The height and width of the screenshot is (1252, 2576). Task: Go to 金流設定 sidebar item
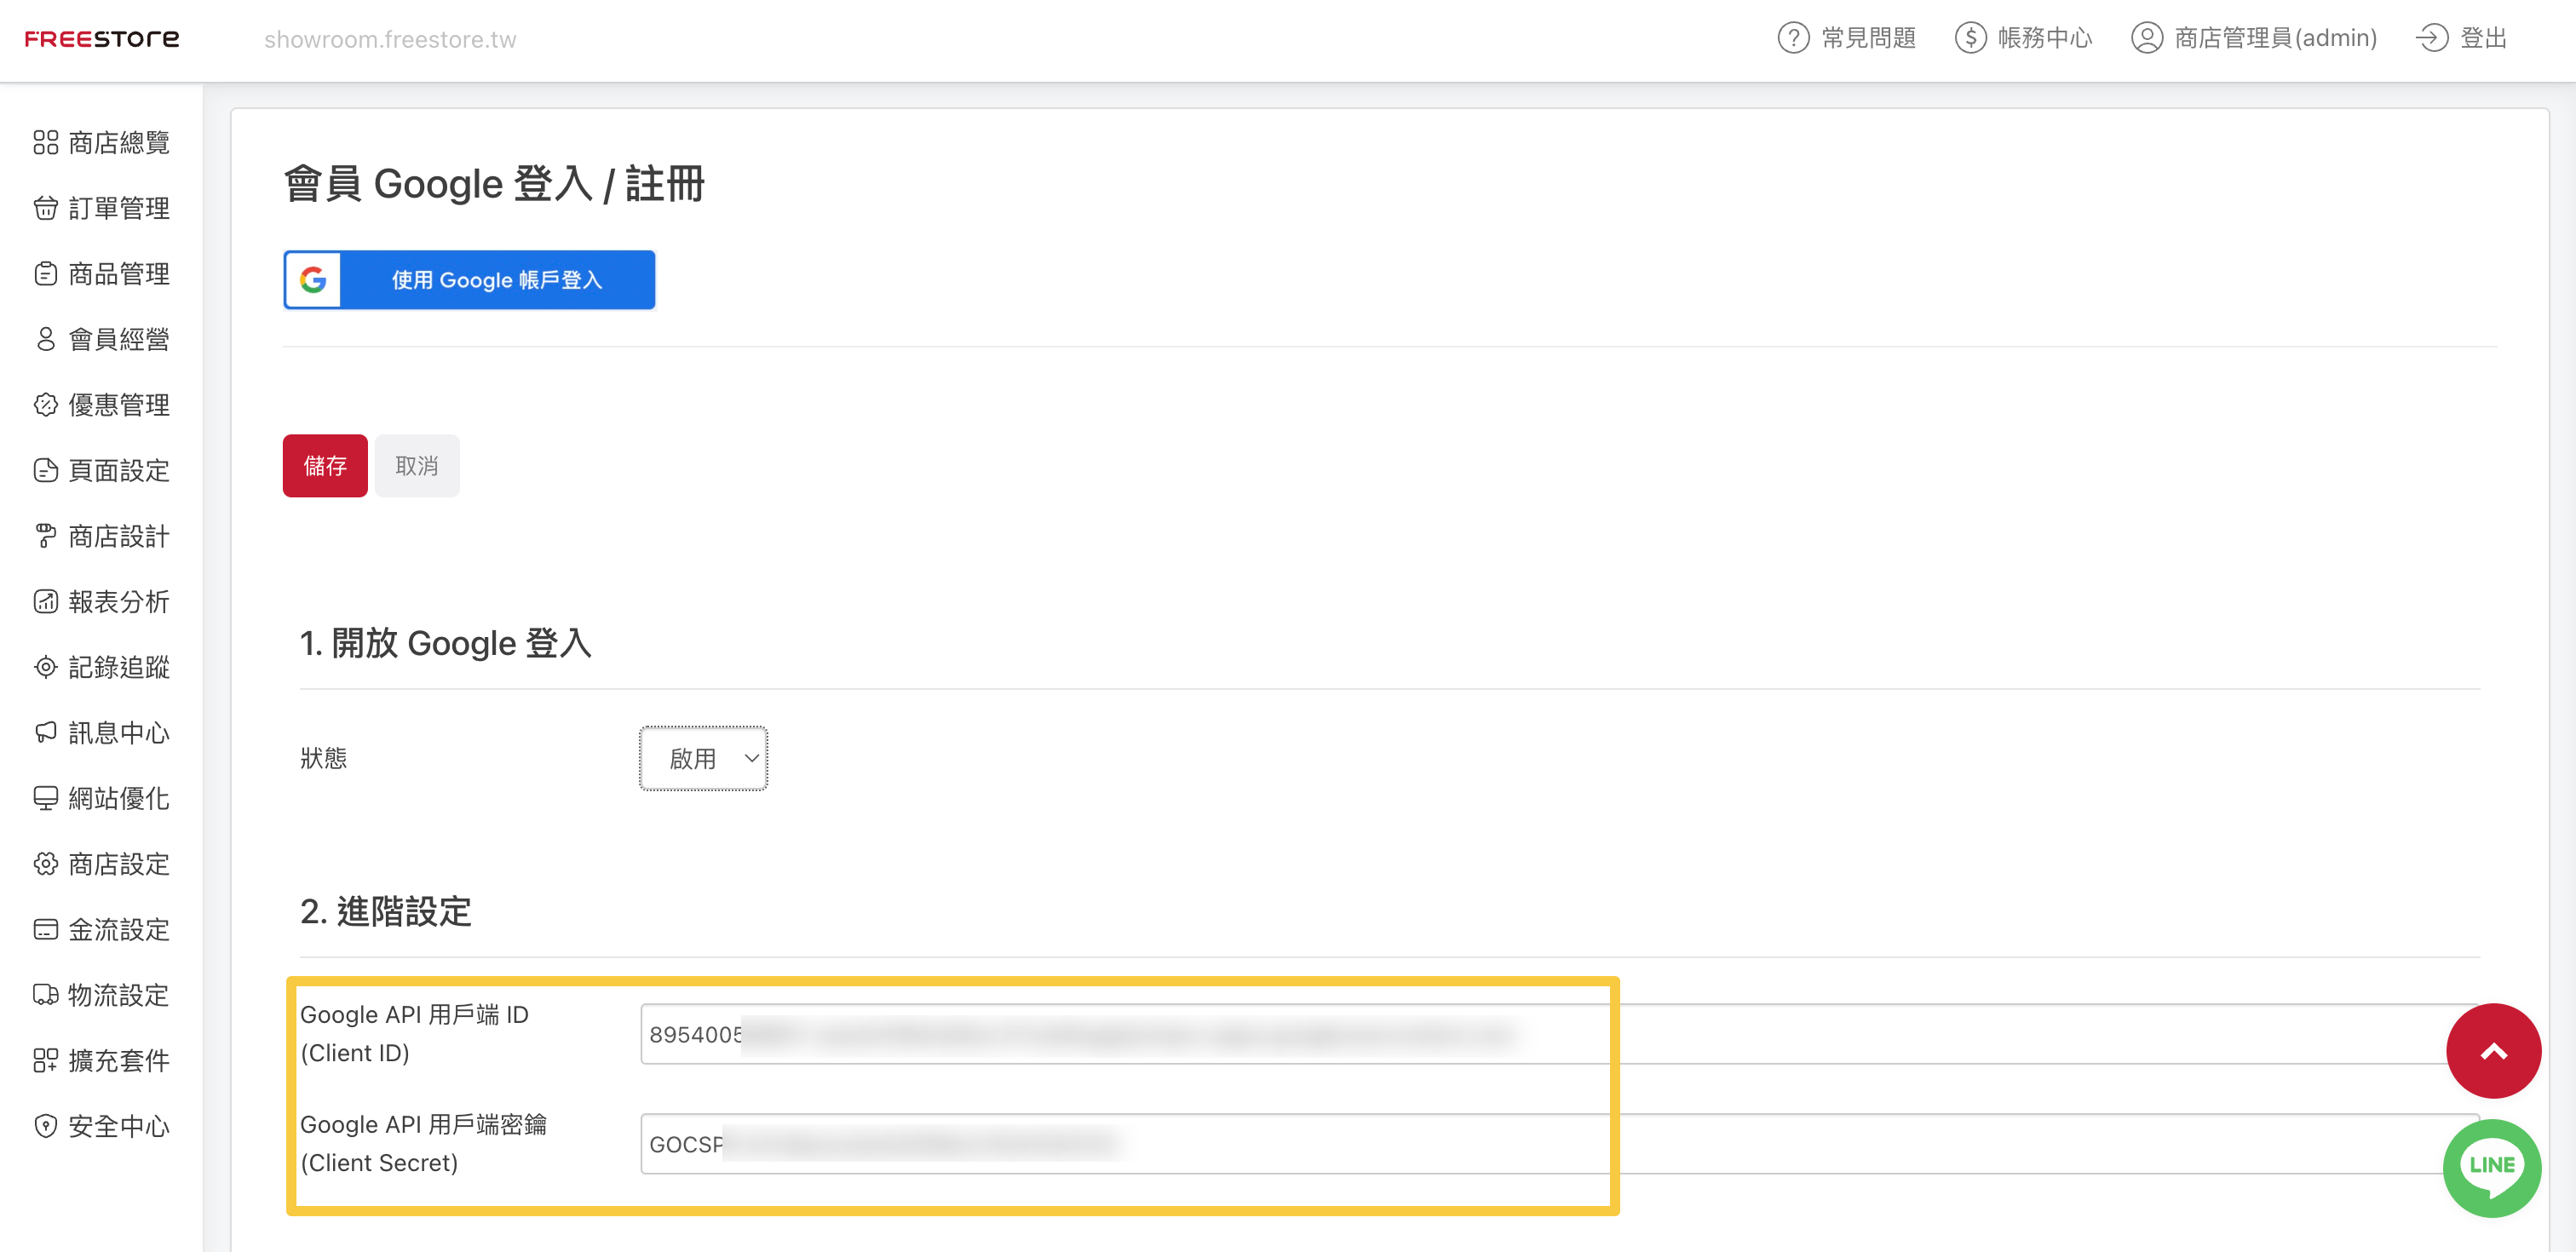click(x=118, y=929)
